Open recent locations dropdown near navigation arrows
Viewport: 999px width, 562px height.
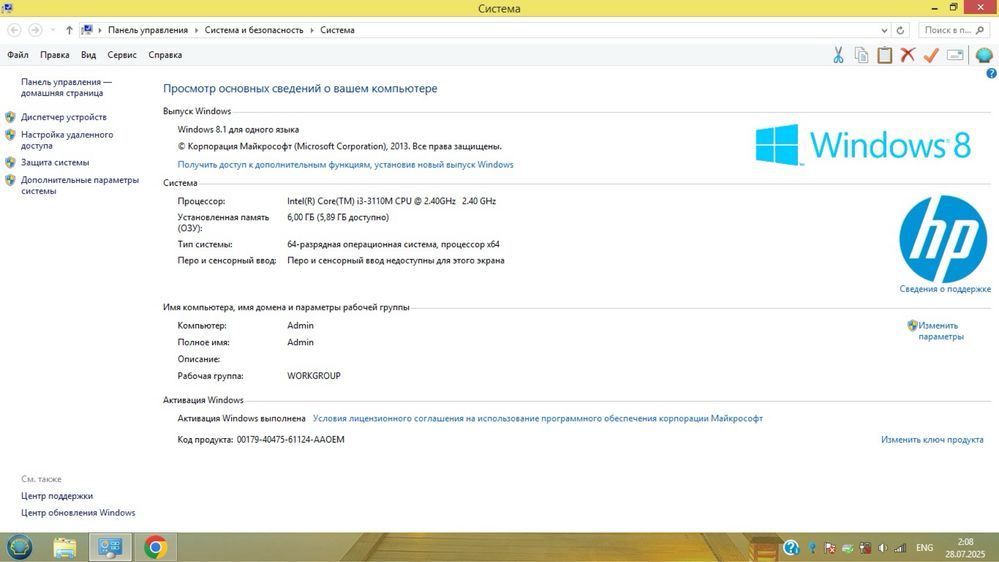click(53, 30)
